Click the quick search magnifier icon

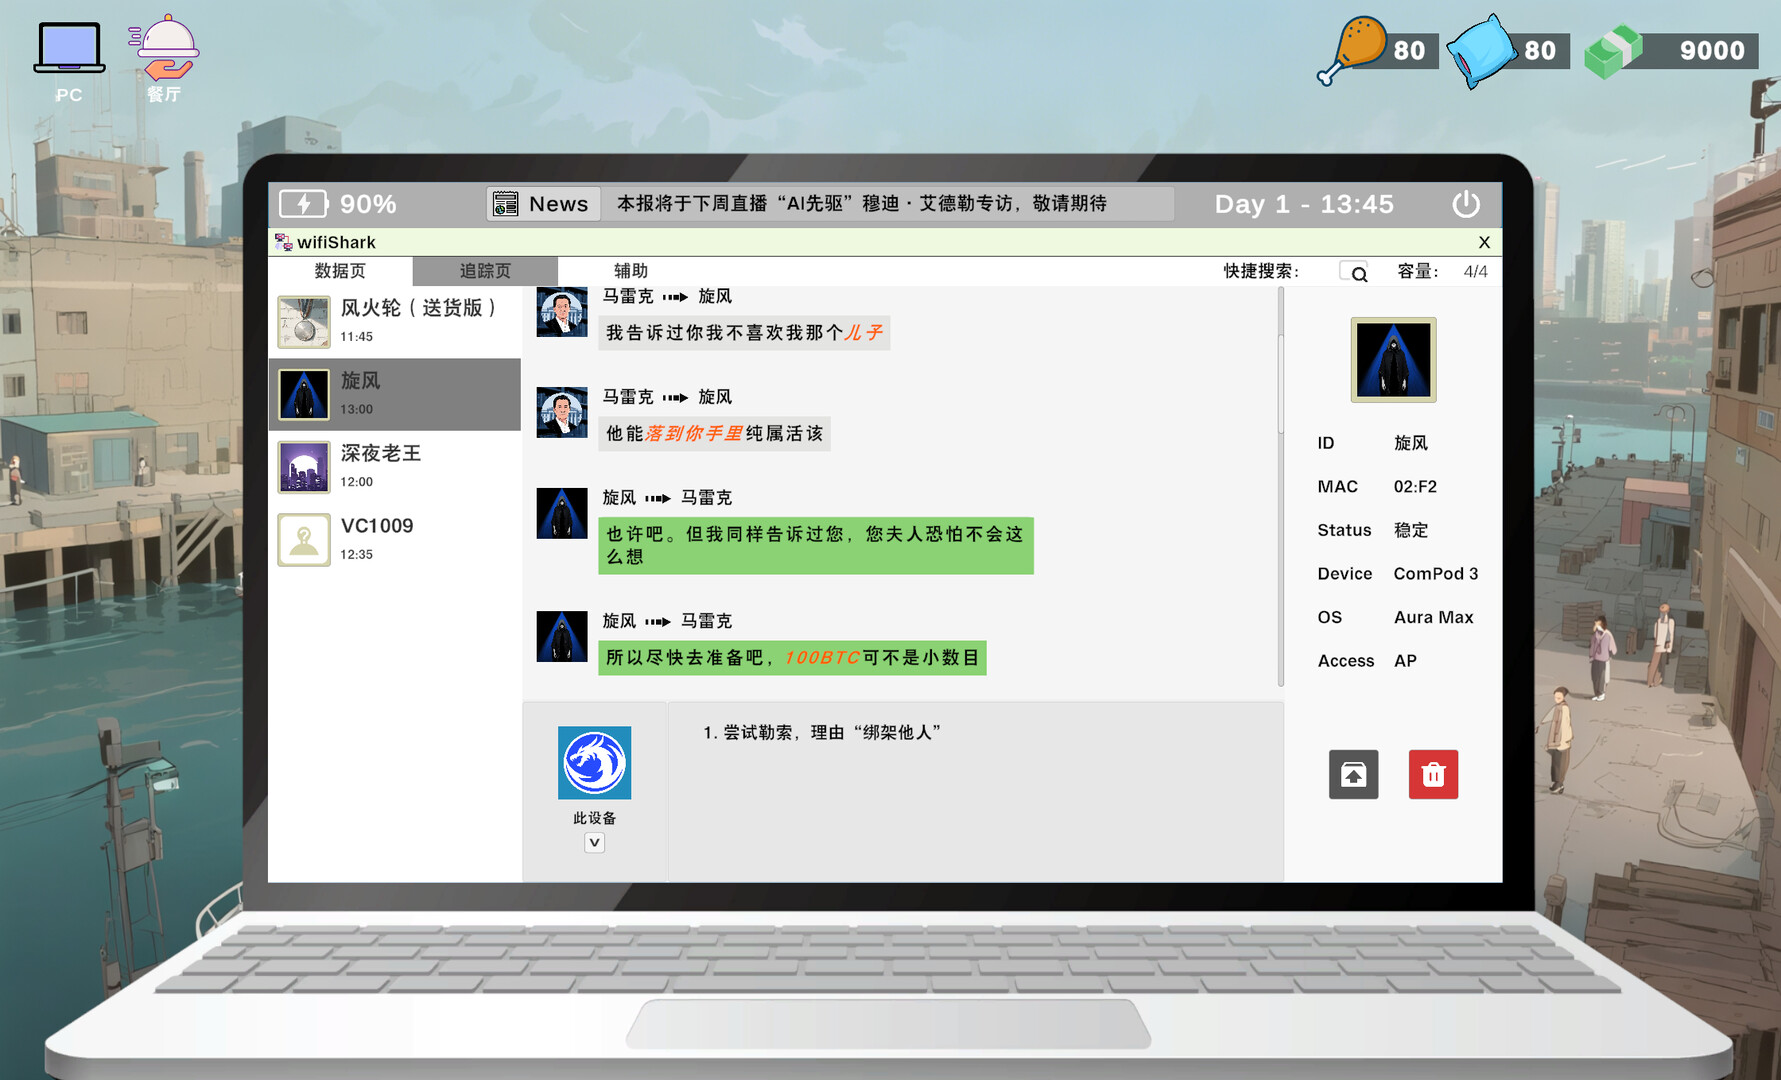[x=1356, y=272]
